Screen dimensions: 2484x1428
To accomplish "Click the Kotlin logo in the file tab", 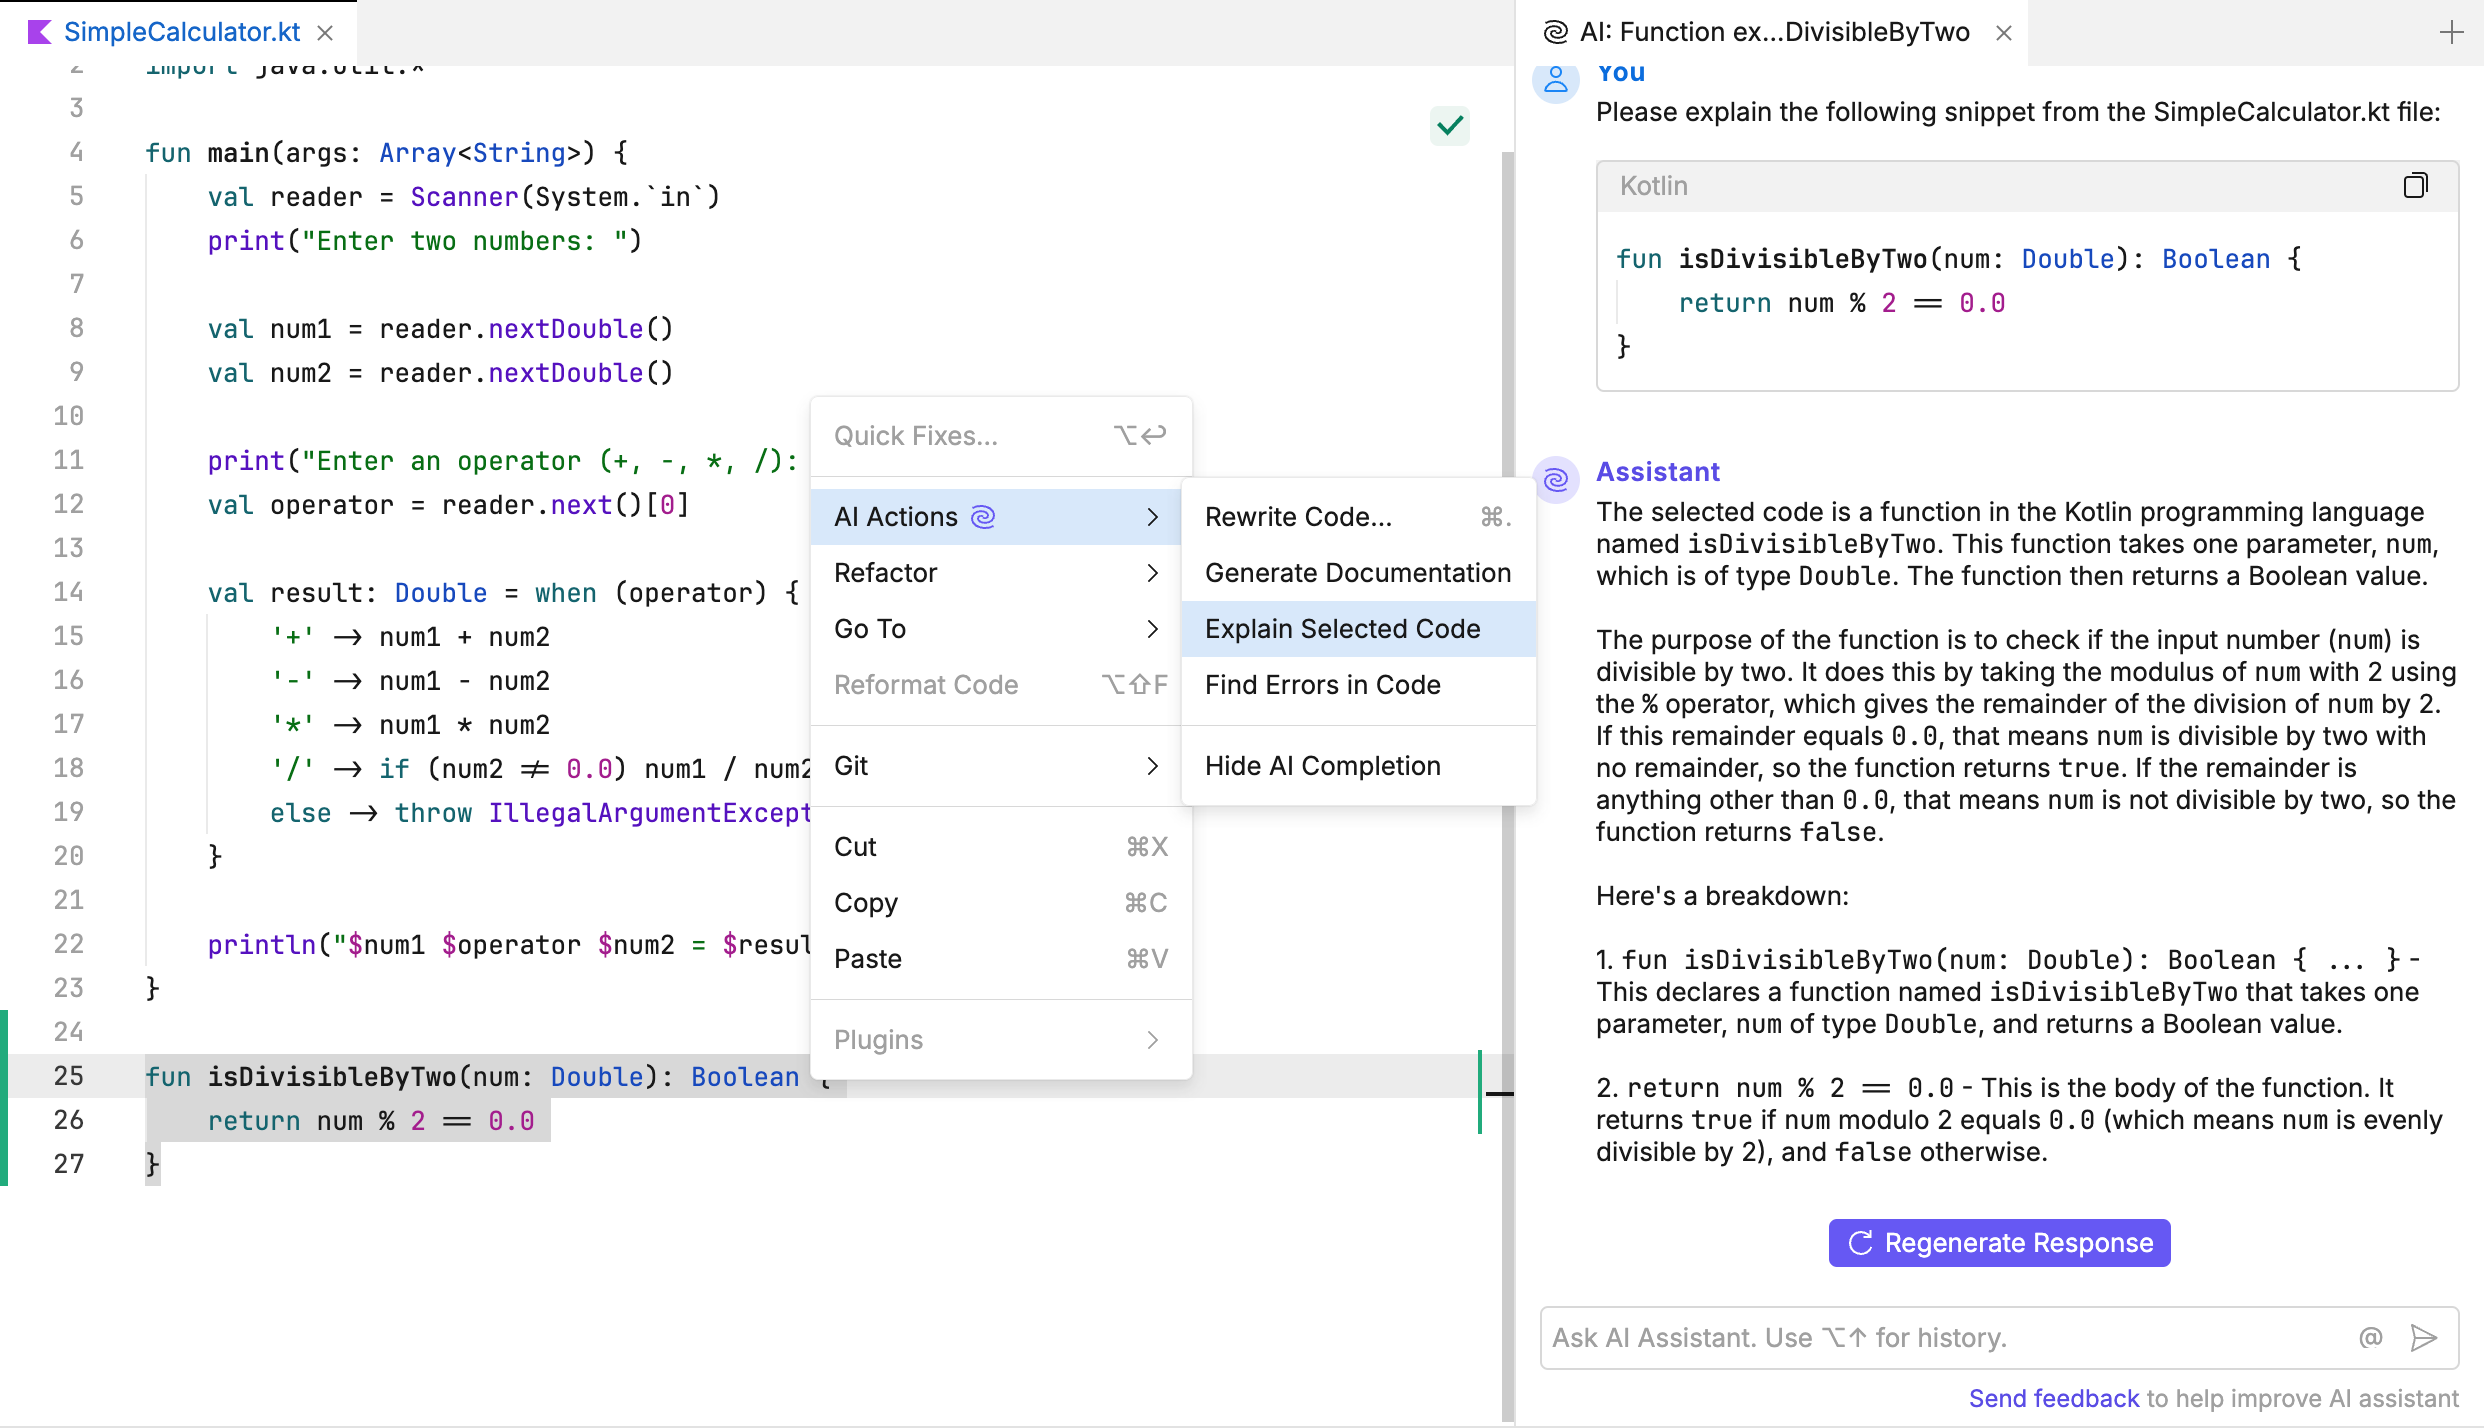I will [39, 31].
